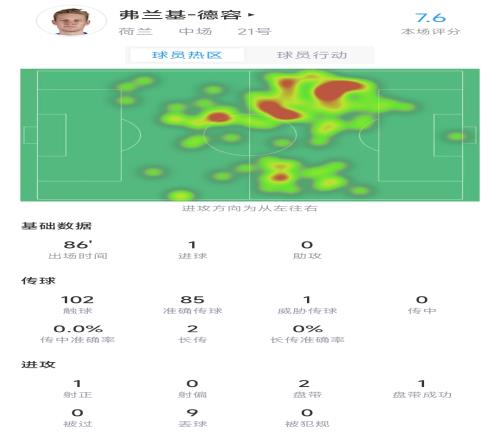Screen dimensions: 500x440
Task: Open the player avatar photo
Action: point(71,21)
